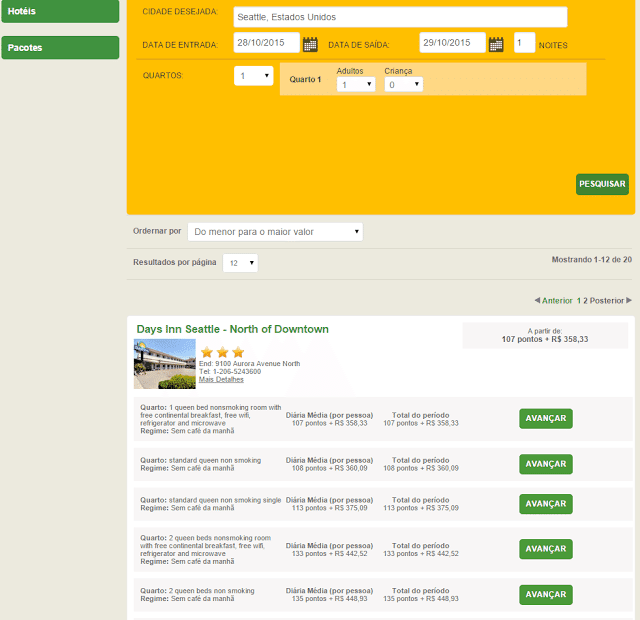Click the Days Inn three-star rating
Screen dimensions: 640x620
222,352
